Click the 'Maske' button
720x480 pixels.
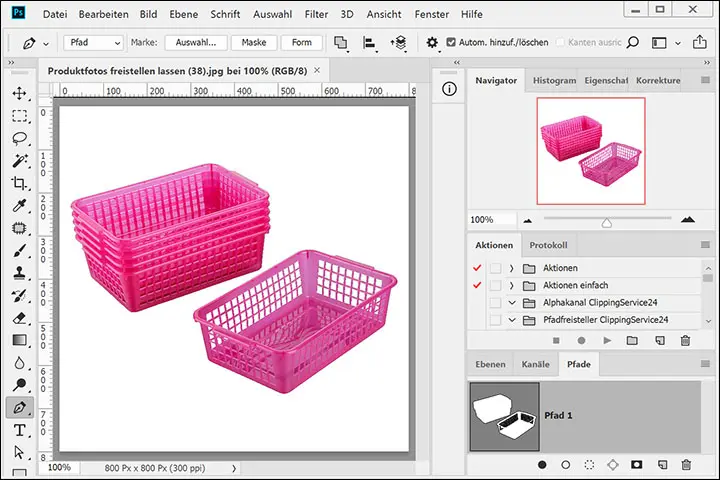[x=253, y=43]
